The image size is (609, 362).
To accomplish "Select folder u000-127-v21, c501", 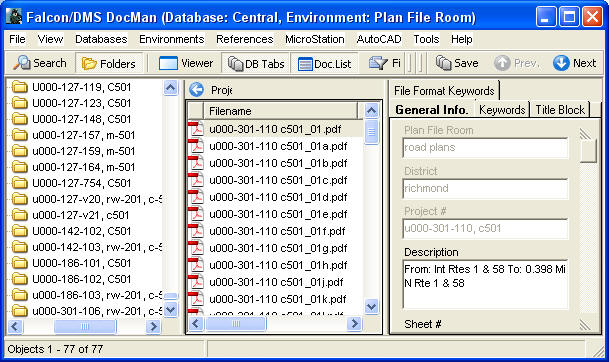I will pyautogui.click(x=80, y=215).
